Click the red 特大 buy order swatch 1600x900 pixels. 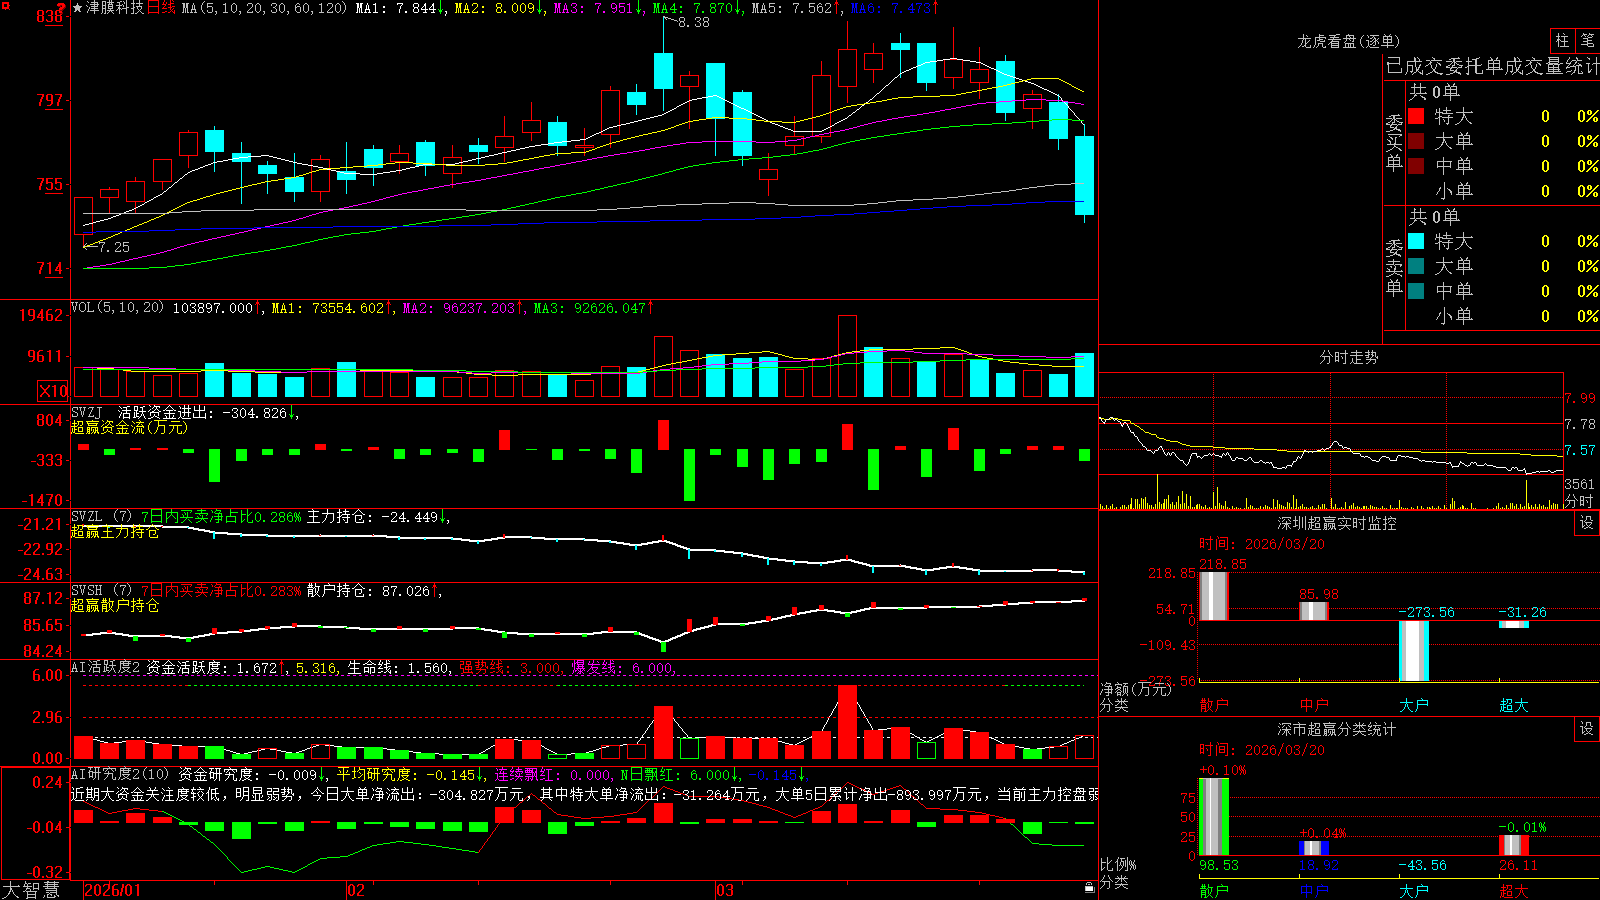point(1416,116)
